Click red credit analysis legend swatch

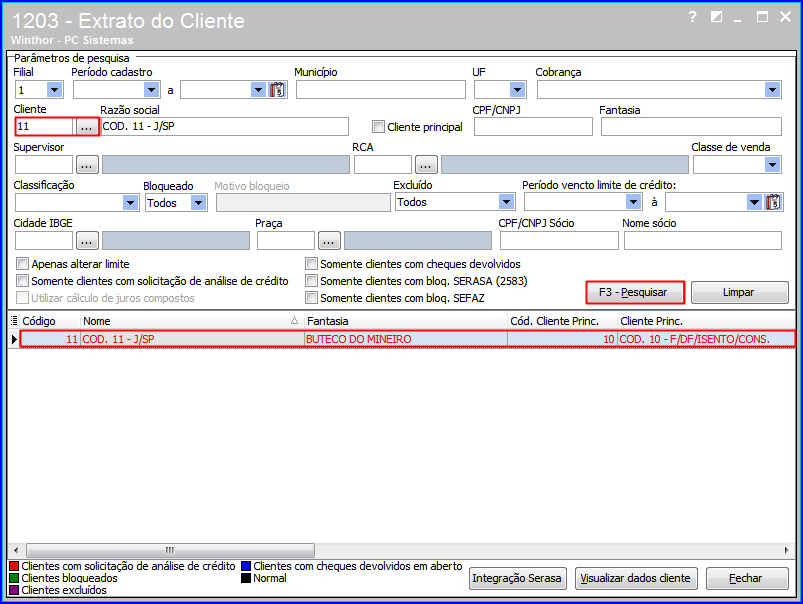coord(14,566)
